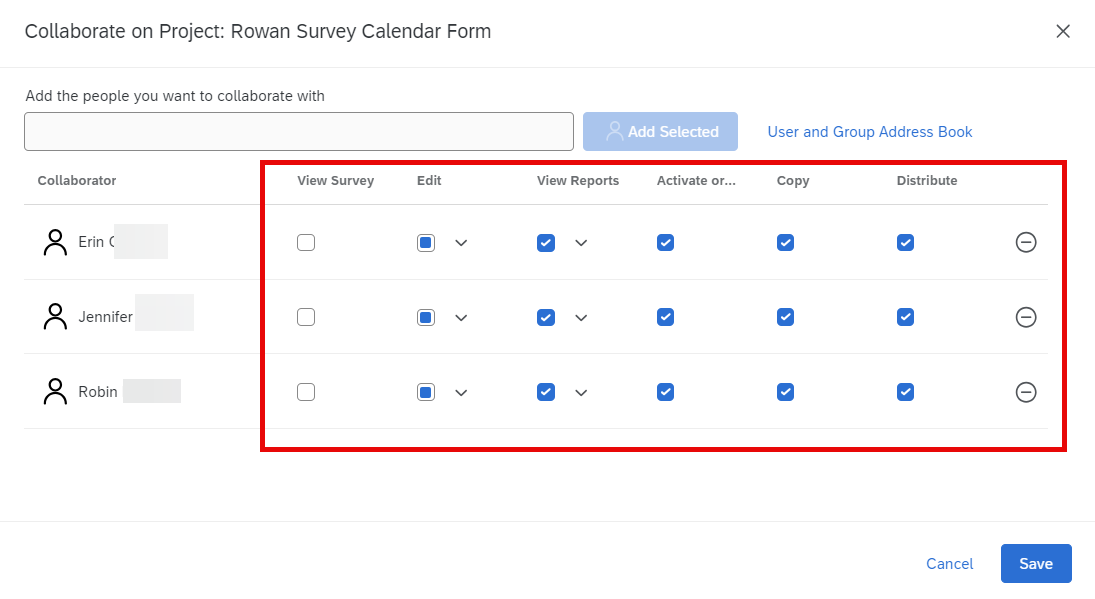Click Jennifer's user avatar icon
Image resolution: width=1095 pixels, height=599 pixels.
coord(55,317)
